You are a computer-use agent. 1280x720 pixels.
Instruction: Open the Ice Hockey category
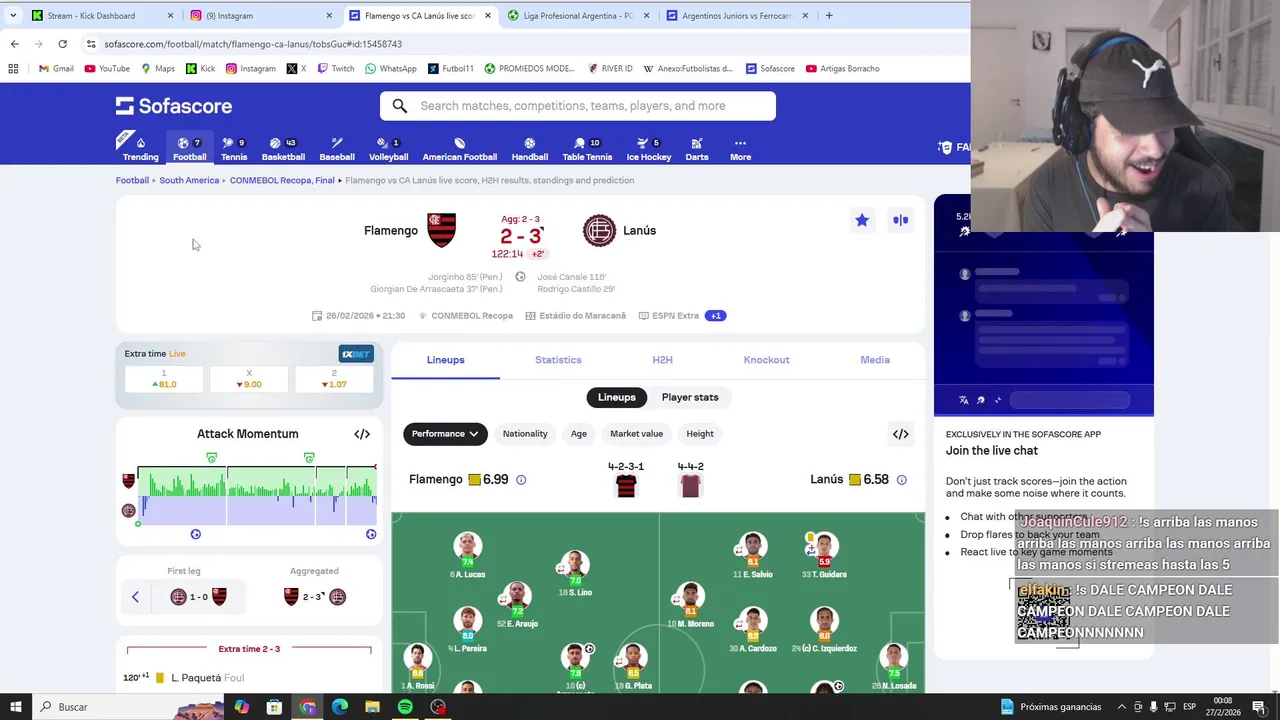(x=649, y=149)
